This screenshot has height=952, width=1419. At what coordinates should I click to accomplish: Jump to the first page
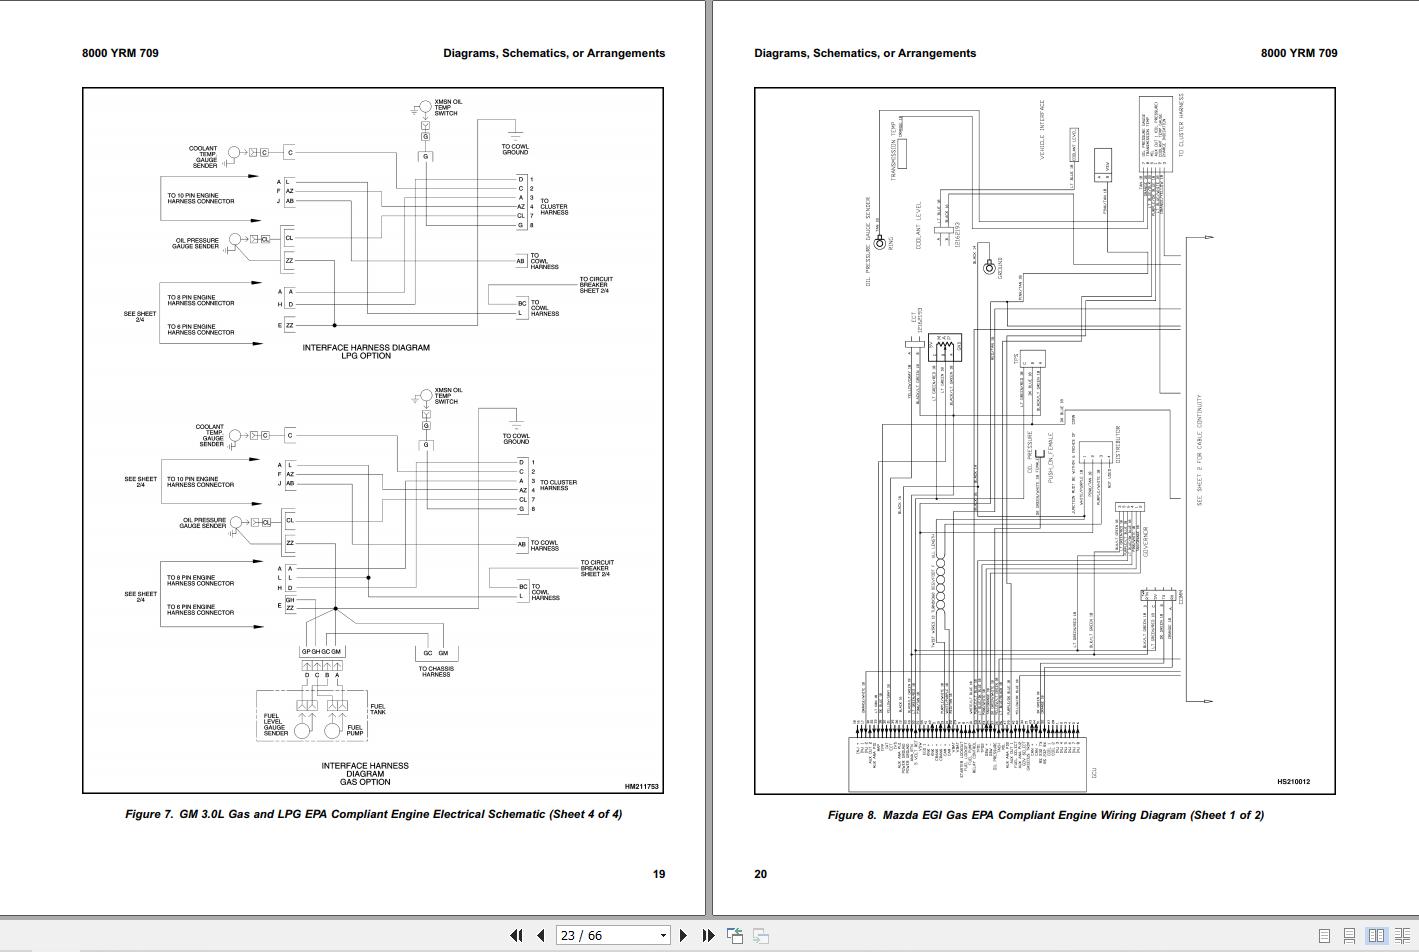pyautogui.click(x=516, y=935)
